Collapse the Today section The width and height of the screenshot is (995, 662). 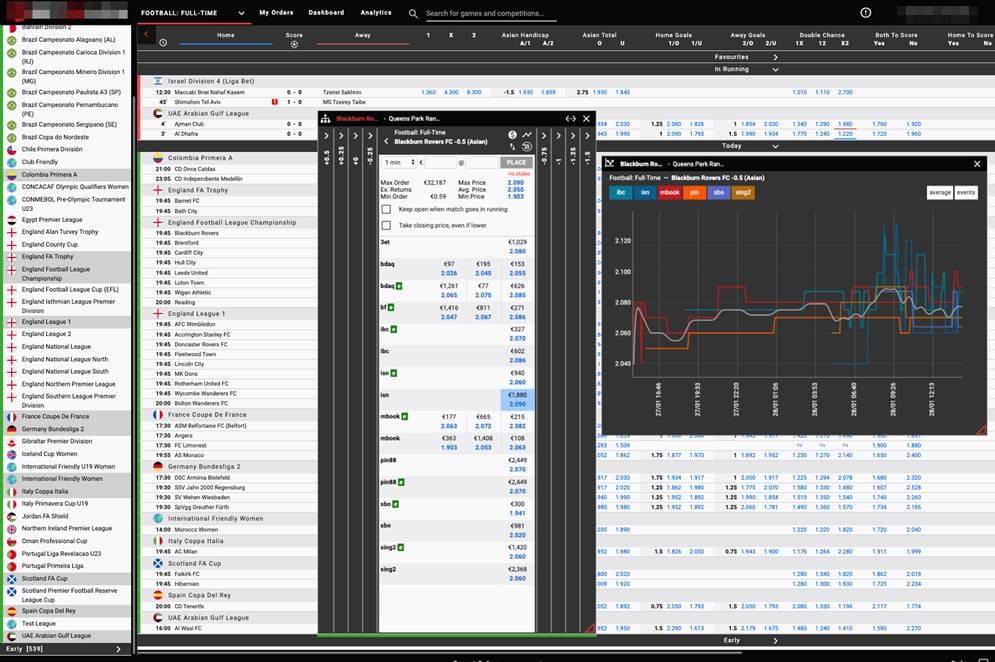[775, 146]
